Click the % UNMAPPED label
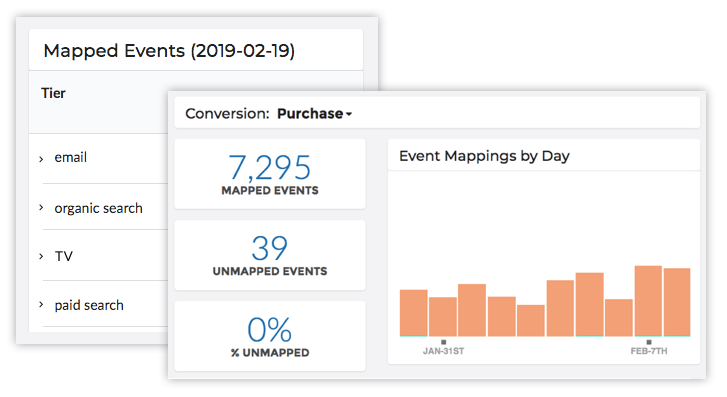 270,353
